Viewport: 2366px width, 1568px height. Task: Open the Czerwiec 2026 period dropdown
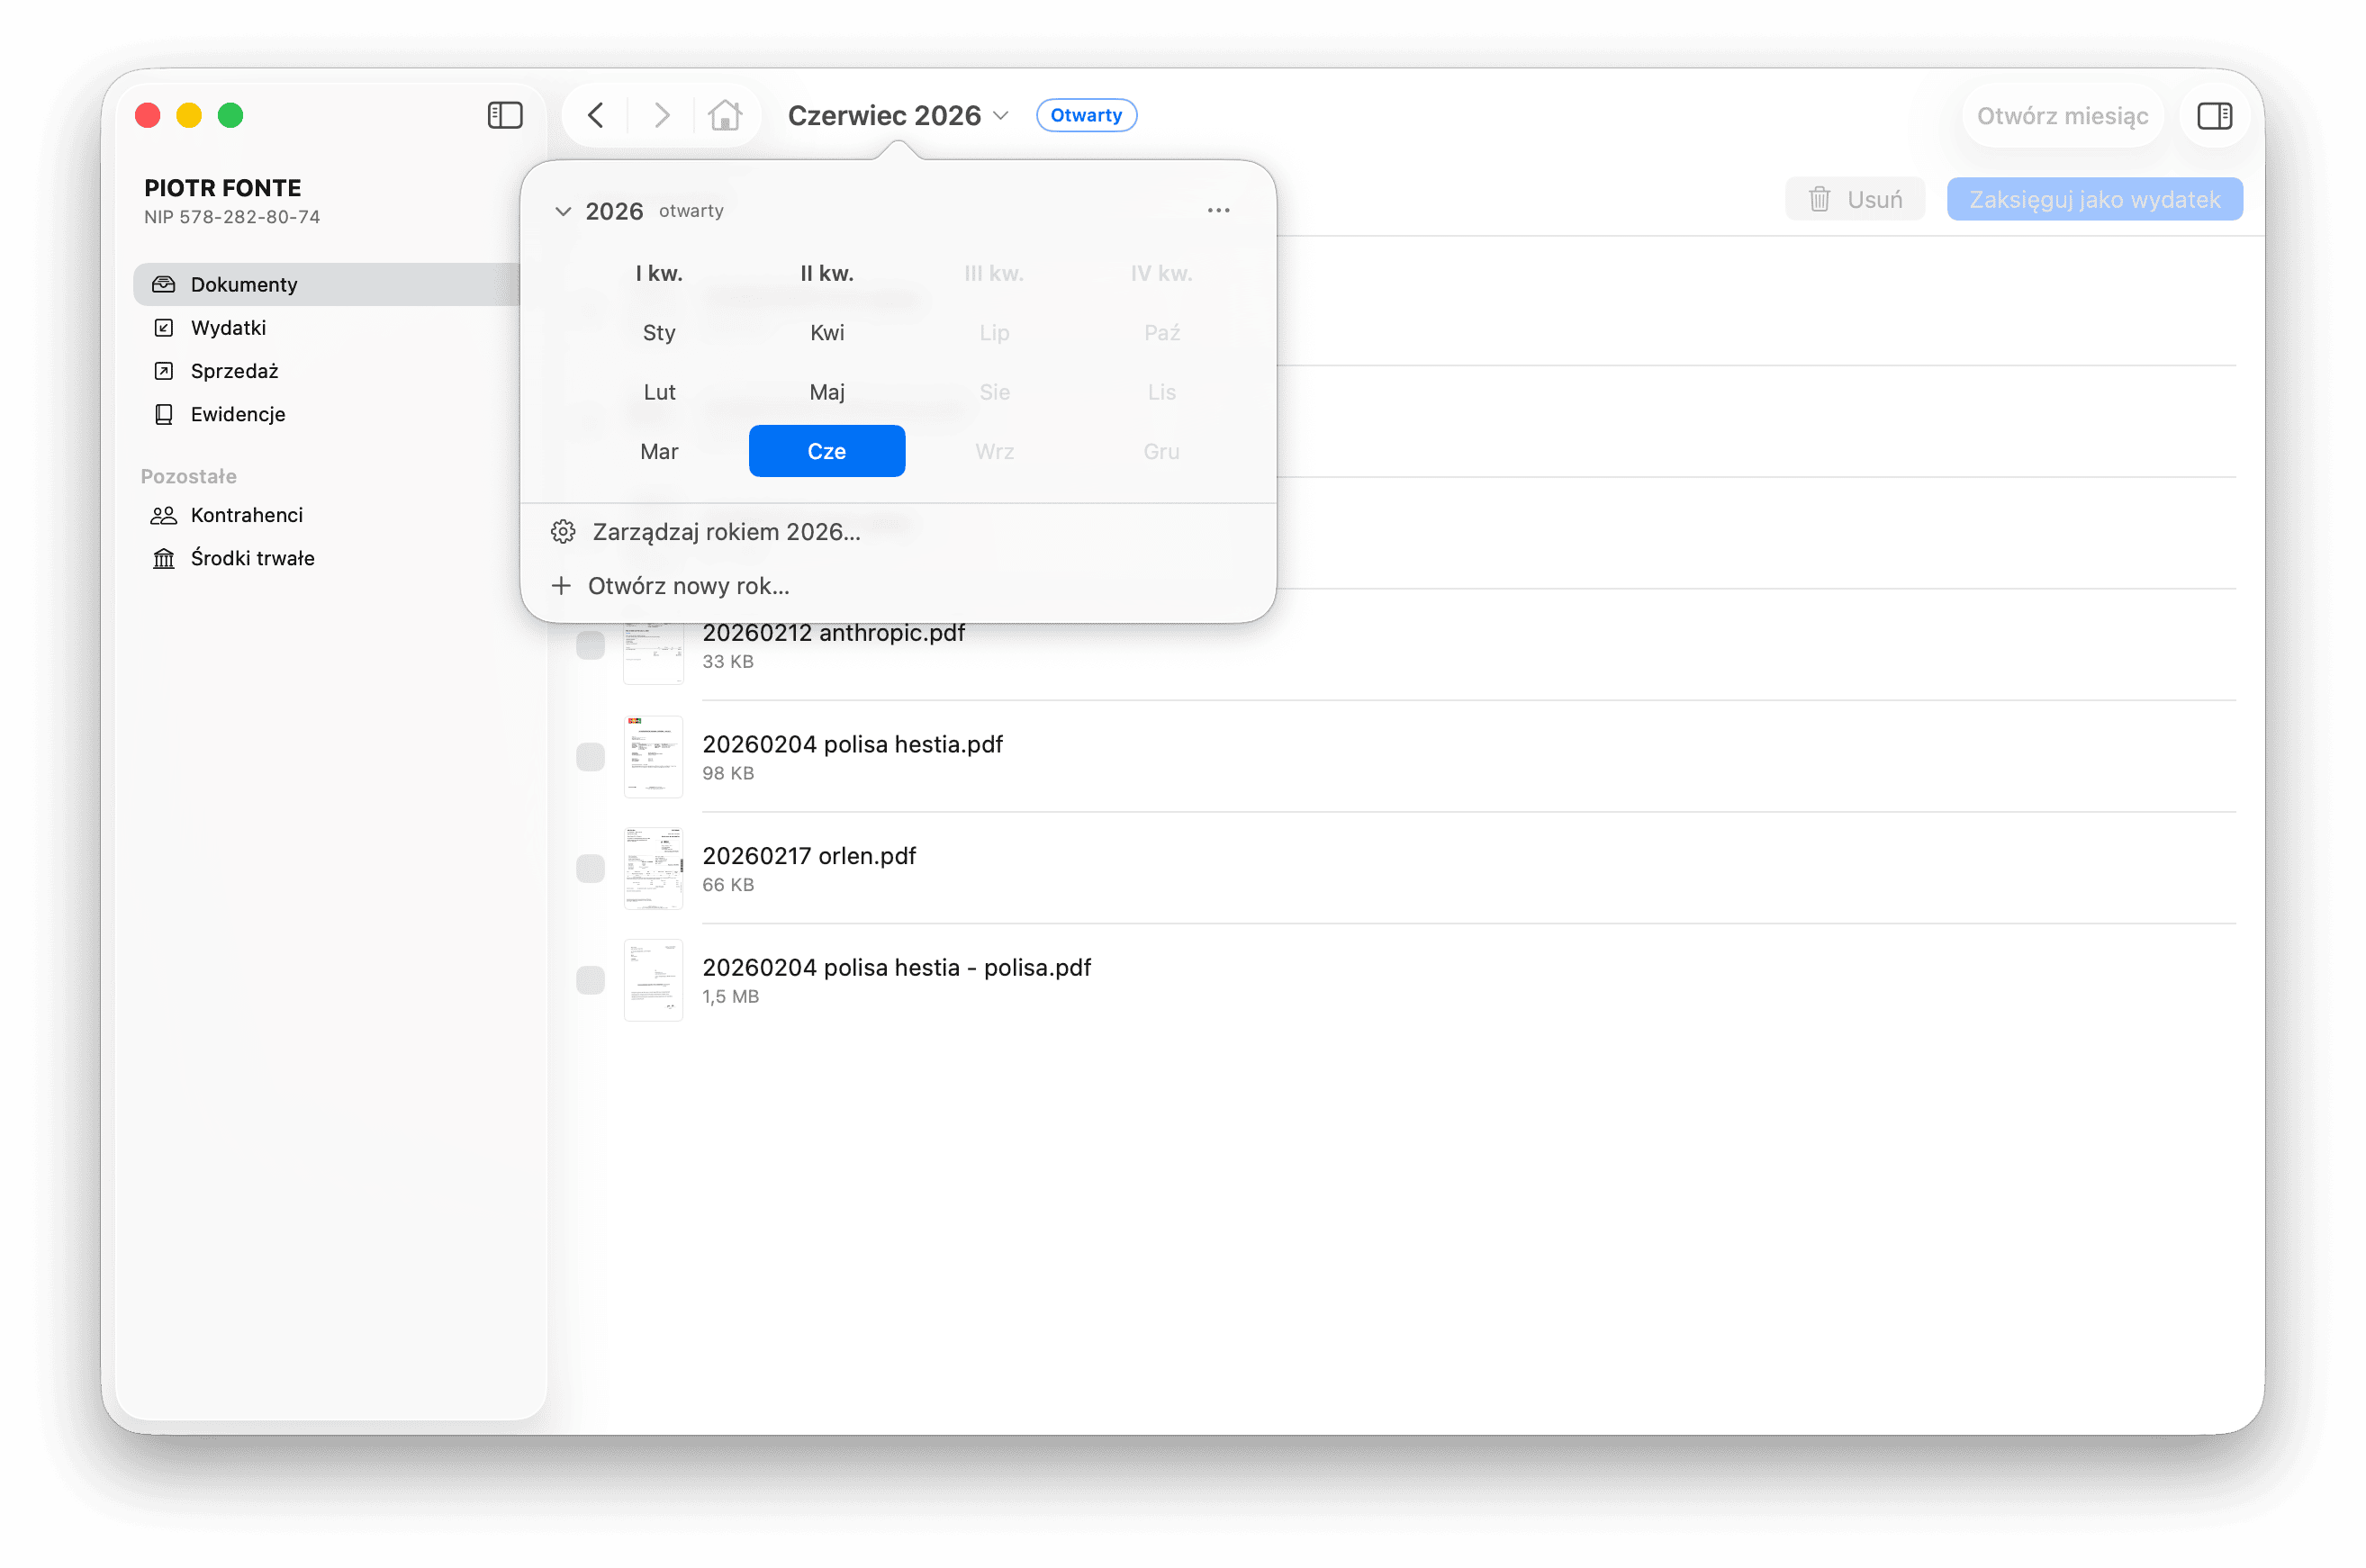pyautogui.click(x=898, y=115)
